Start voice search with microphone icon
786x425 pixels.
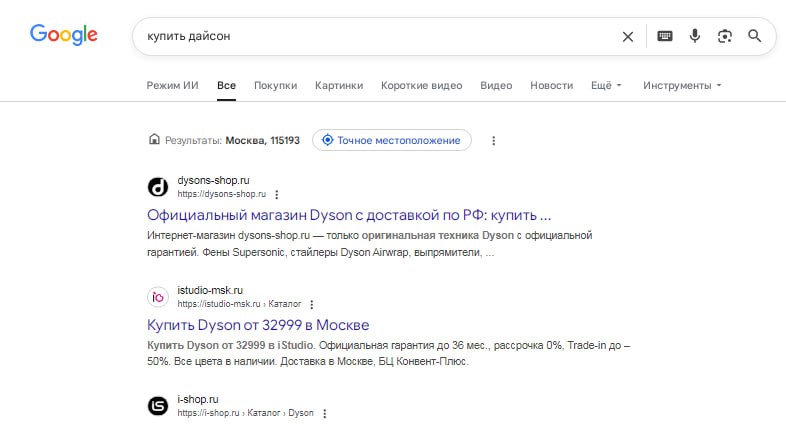tap(695, 36)
